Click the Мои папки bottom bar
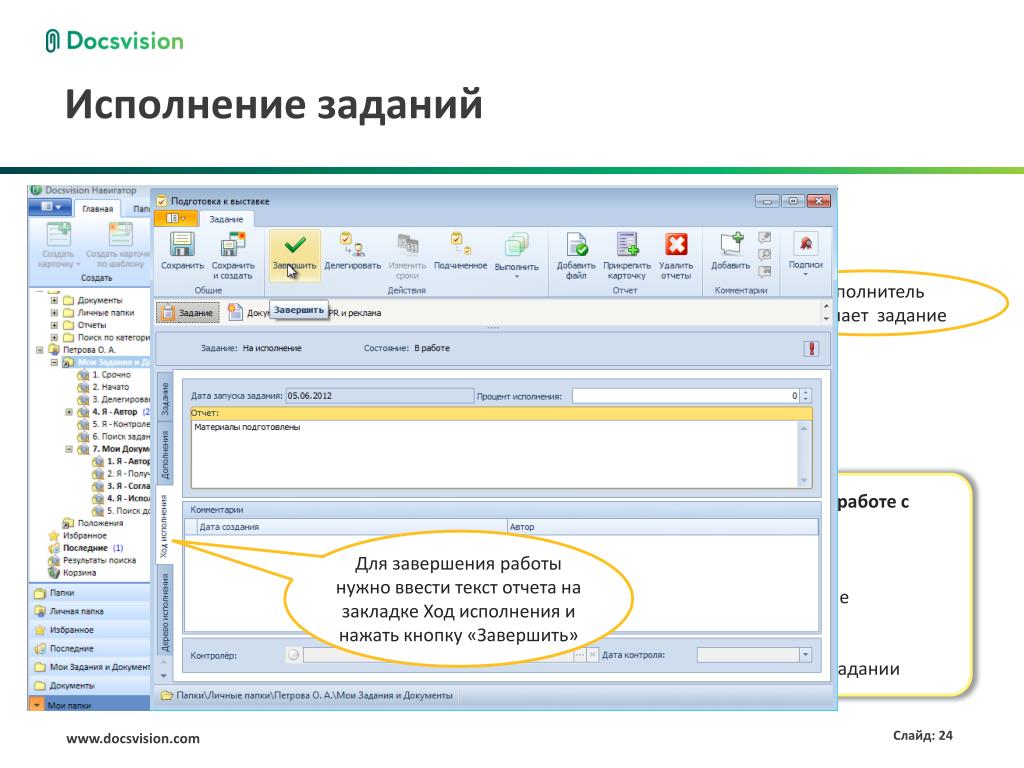 click(90, 705)
